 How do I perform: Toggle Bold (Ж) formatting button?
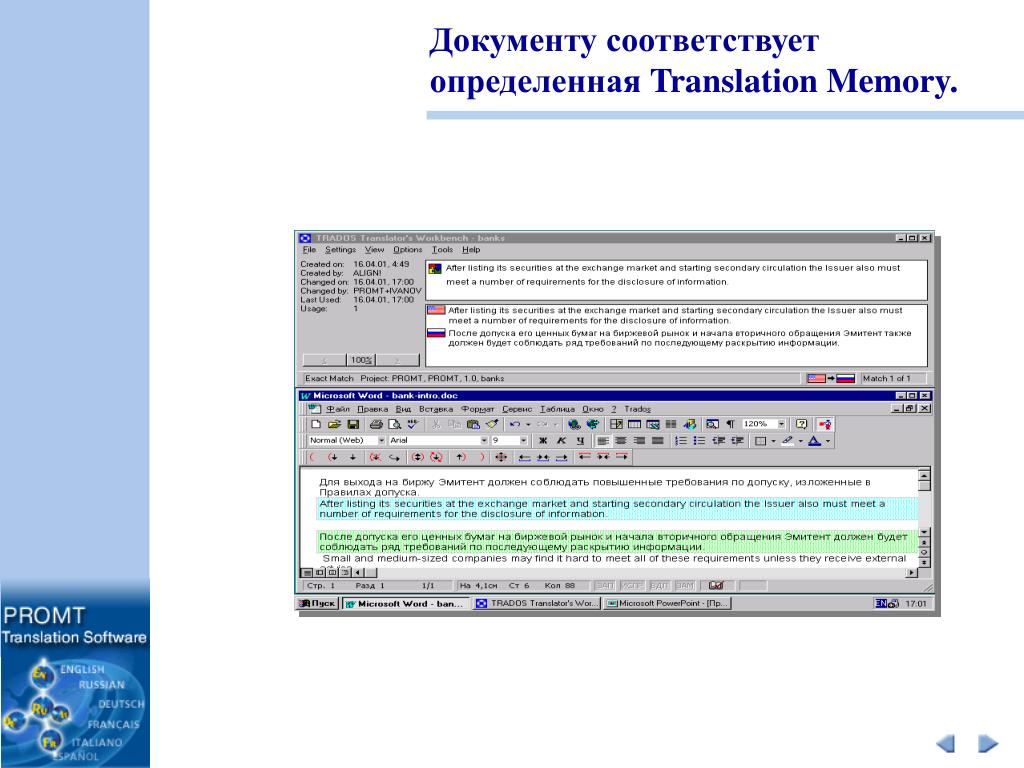coord(543,441)
